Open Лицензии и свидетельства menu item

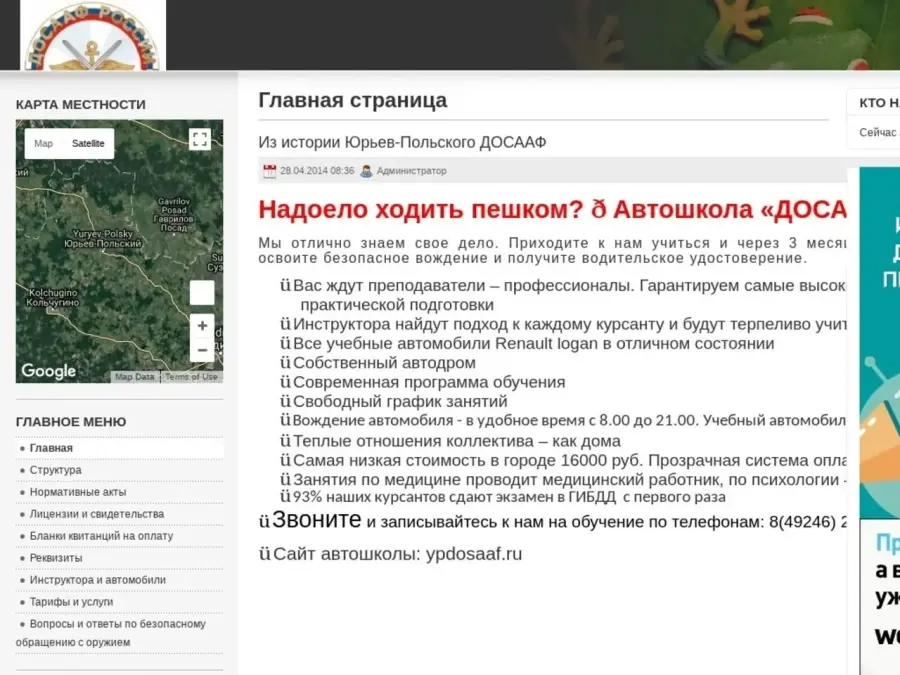97,514
